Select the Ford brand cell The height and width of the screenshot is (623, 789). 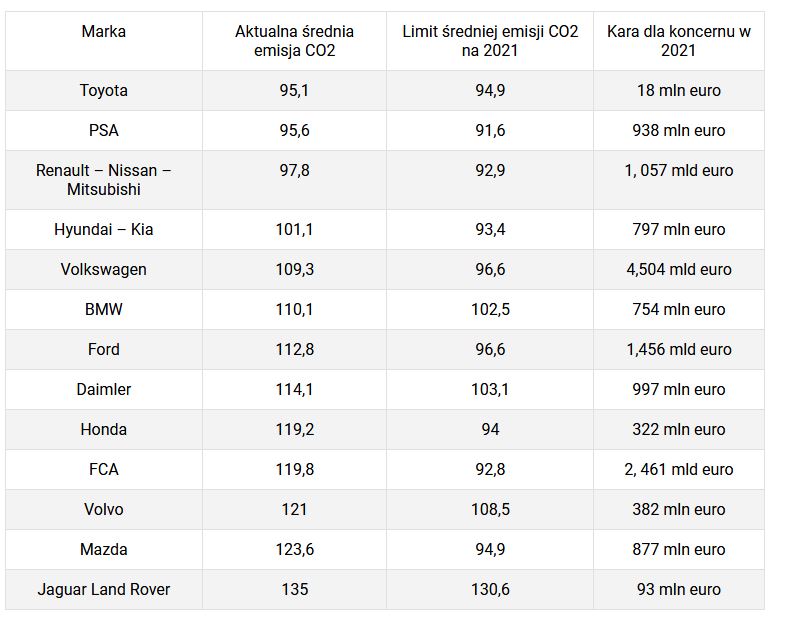click(x=104, y=349)
